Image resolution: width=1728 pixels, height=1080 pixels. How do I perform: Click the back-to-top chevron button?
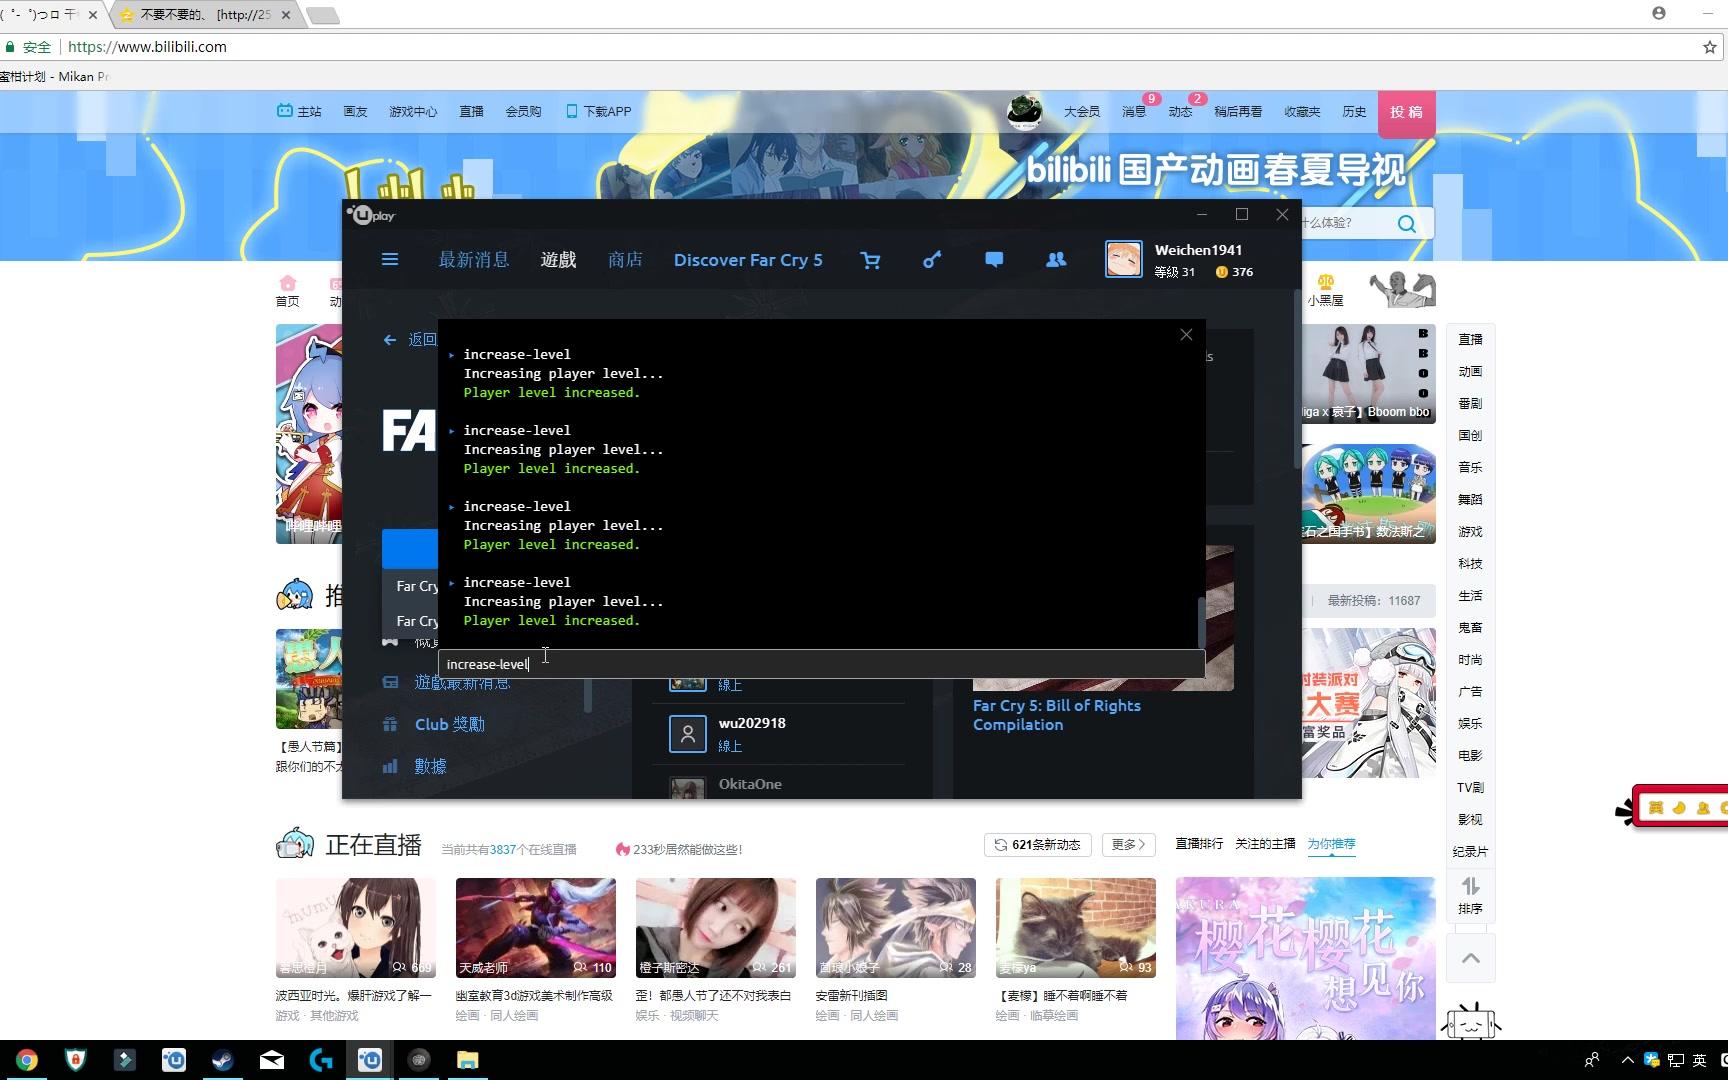1470,958
